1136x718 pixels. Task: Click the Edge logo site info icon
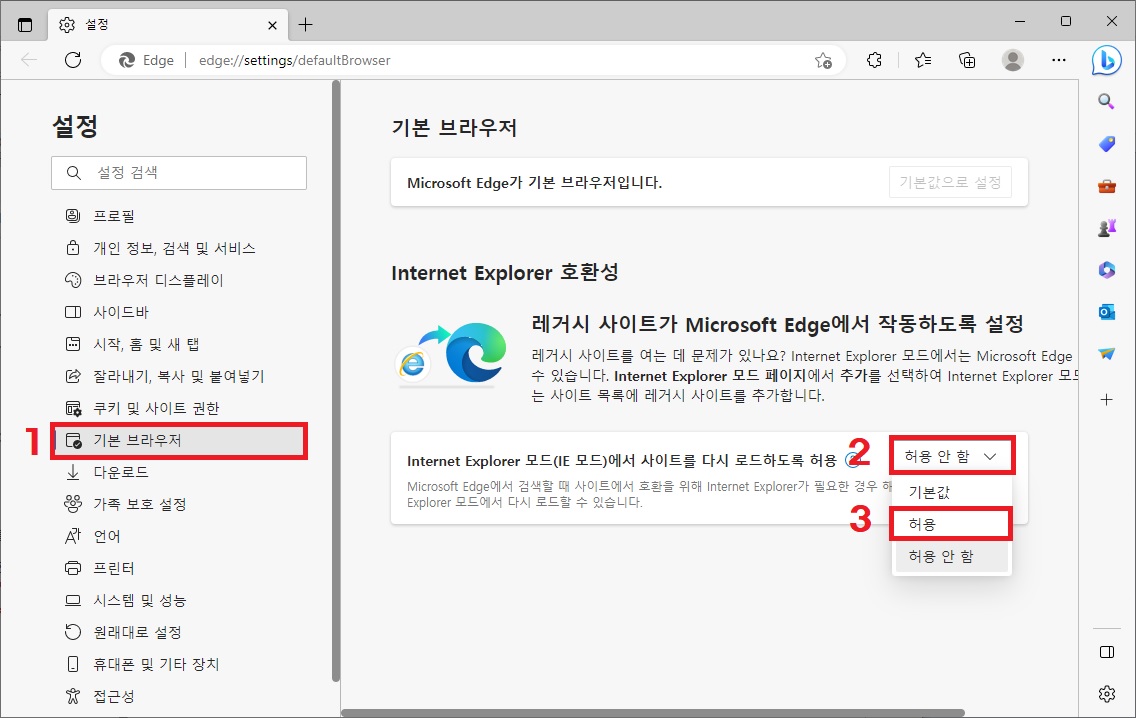[127, 60]
